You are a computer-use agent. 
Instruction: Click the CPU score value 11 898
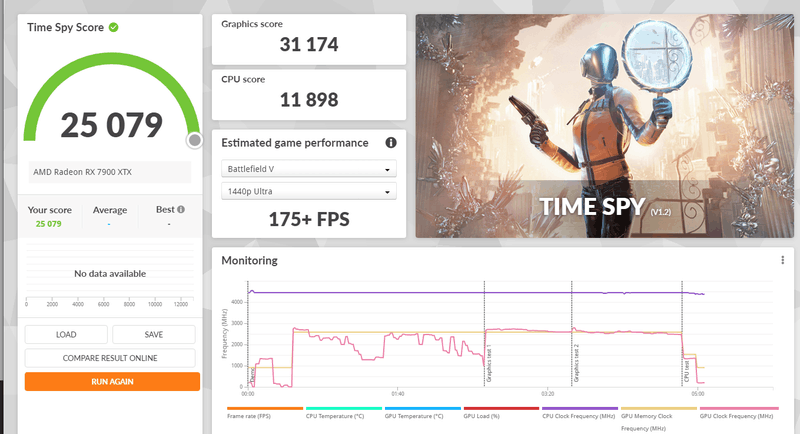[x=309, y=99]
